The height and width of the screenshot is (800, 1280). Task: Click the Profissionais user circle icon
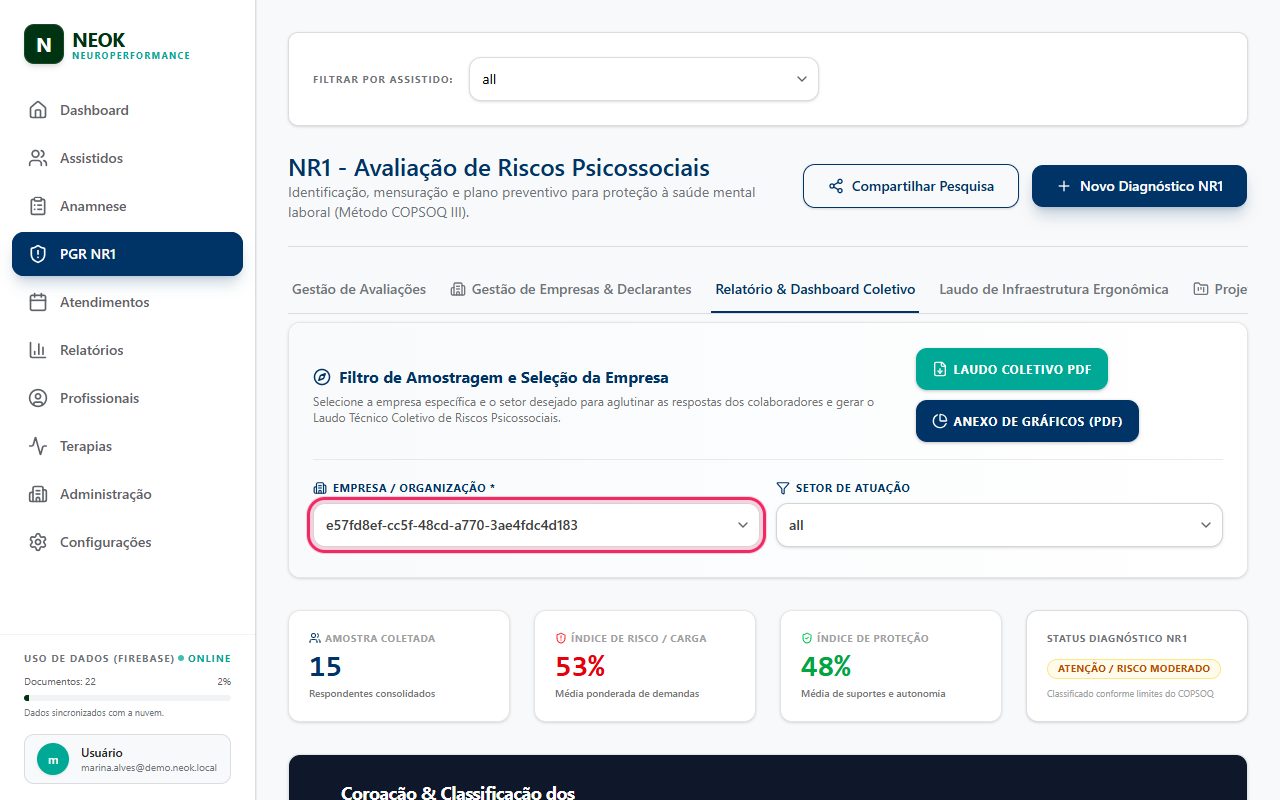click(38, 398)
